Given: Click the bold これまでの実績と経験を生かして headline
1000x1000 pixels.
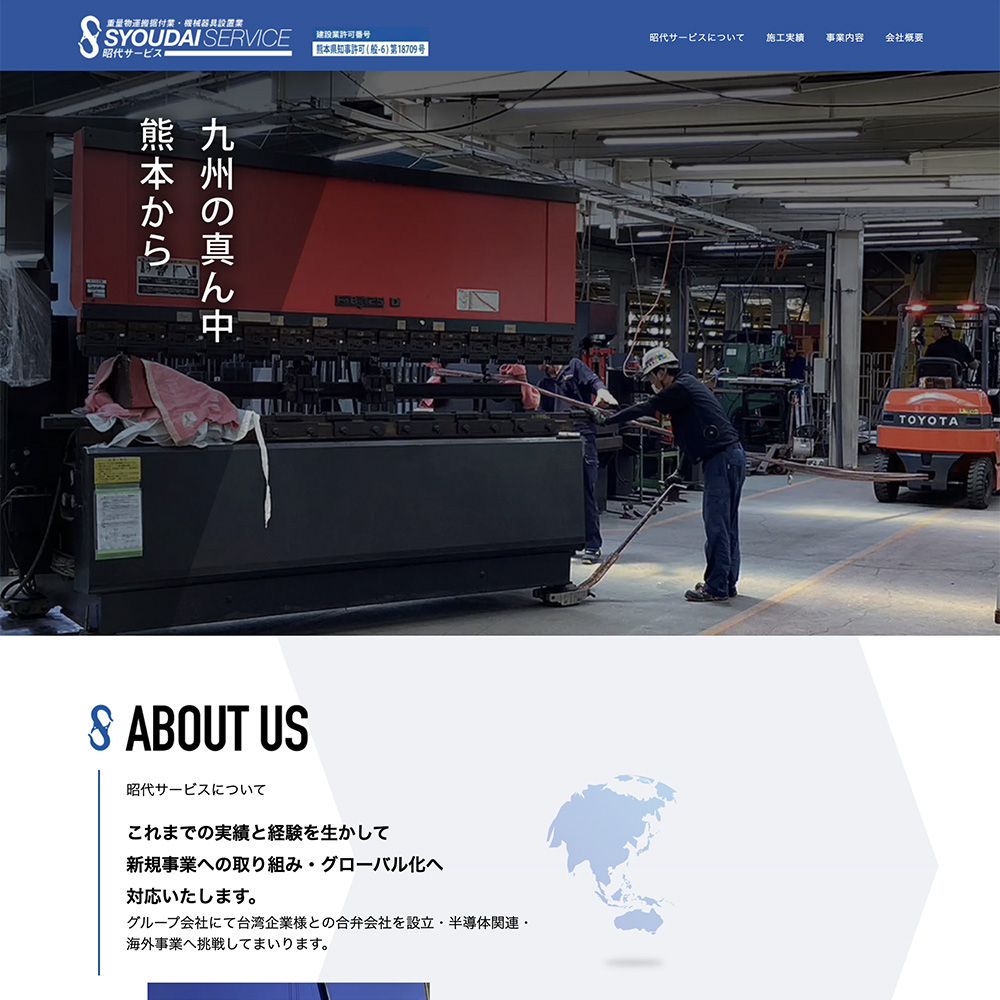Looking at the screenshot, I should click(x=258, y=832).
